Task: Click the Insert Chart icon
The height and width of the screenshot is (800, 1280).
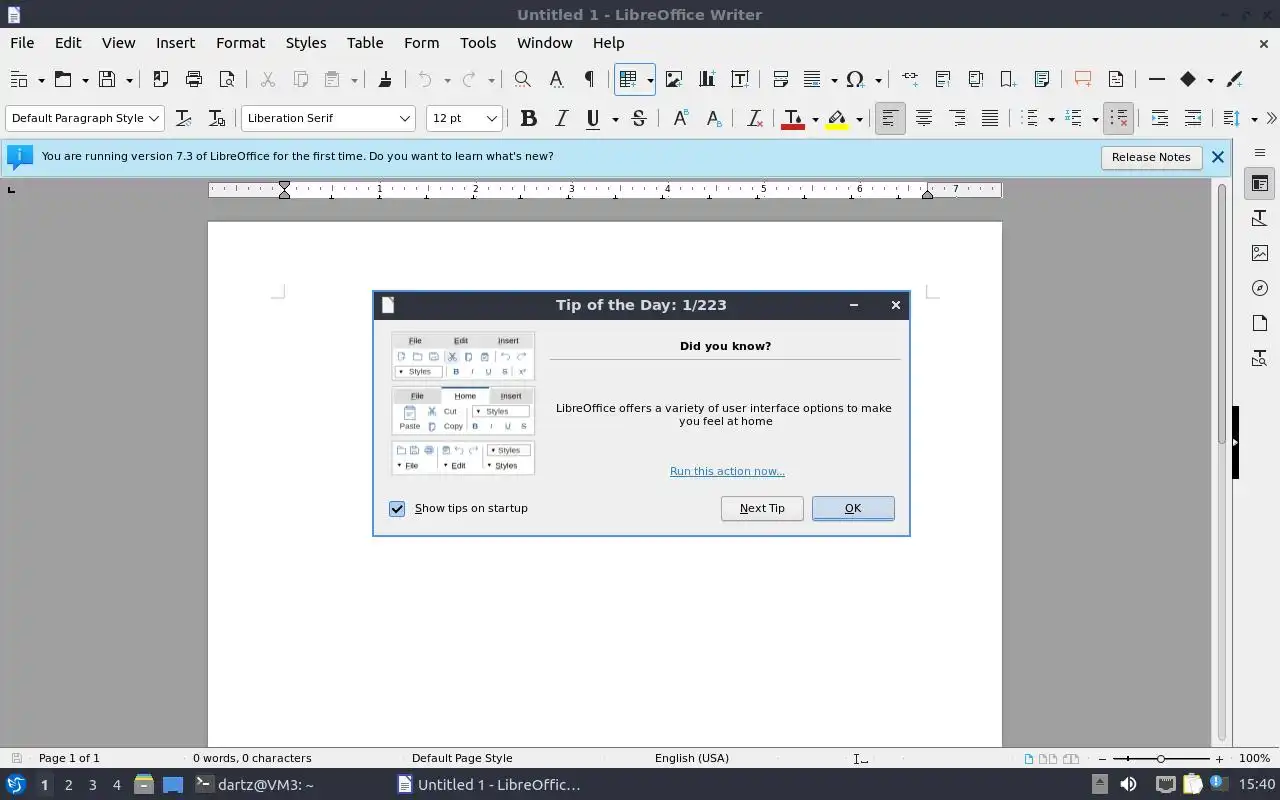Action: coord(707,80)
